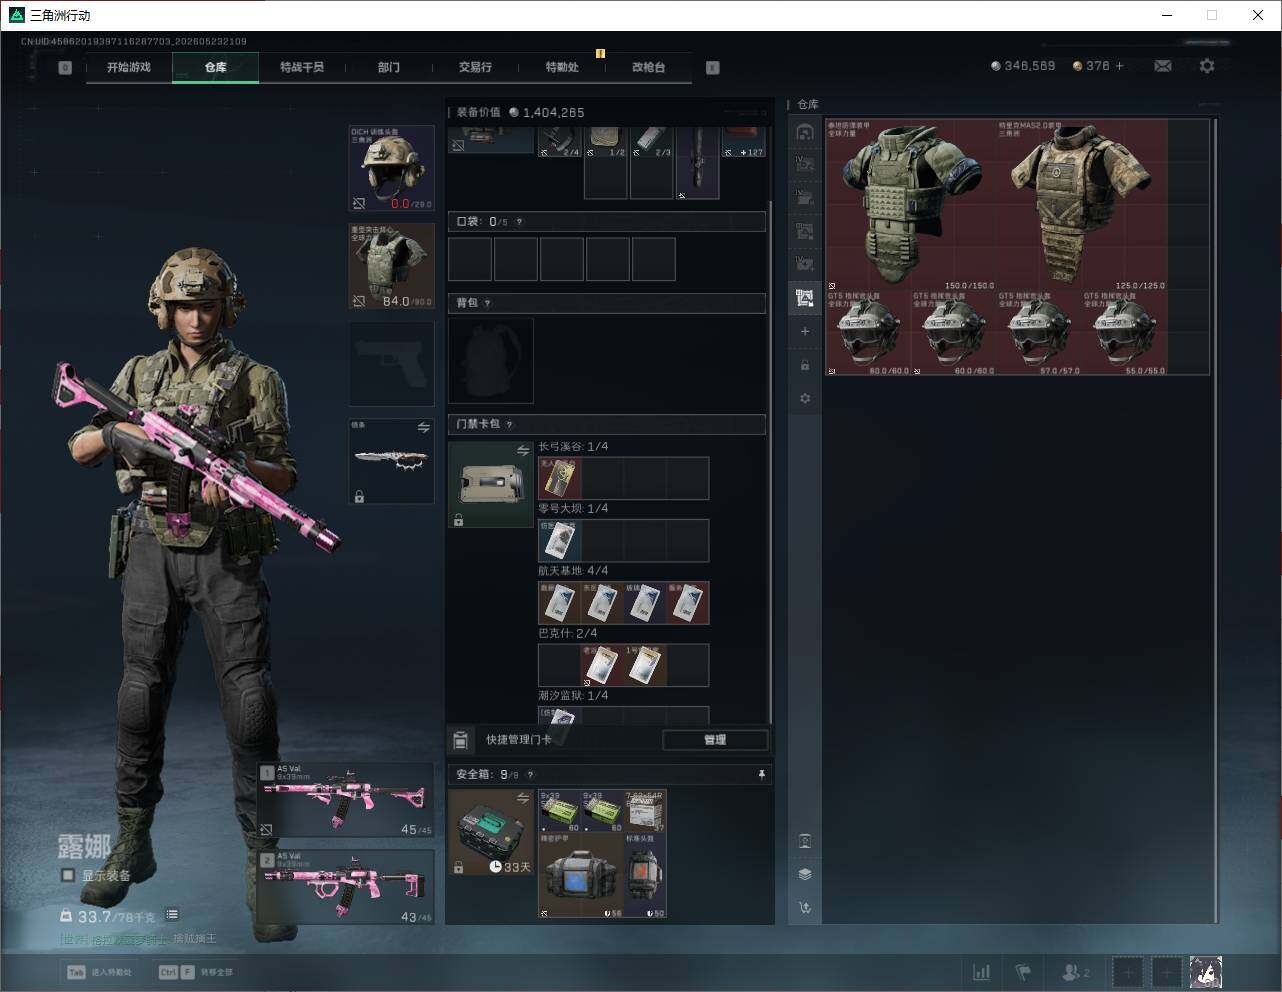
Task: Select the 标准头盔 repair kit in safe box
Action: (645, 875)
